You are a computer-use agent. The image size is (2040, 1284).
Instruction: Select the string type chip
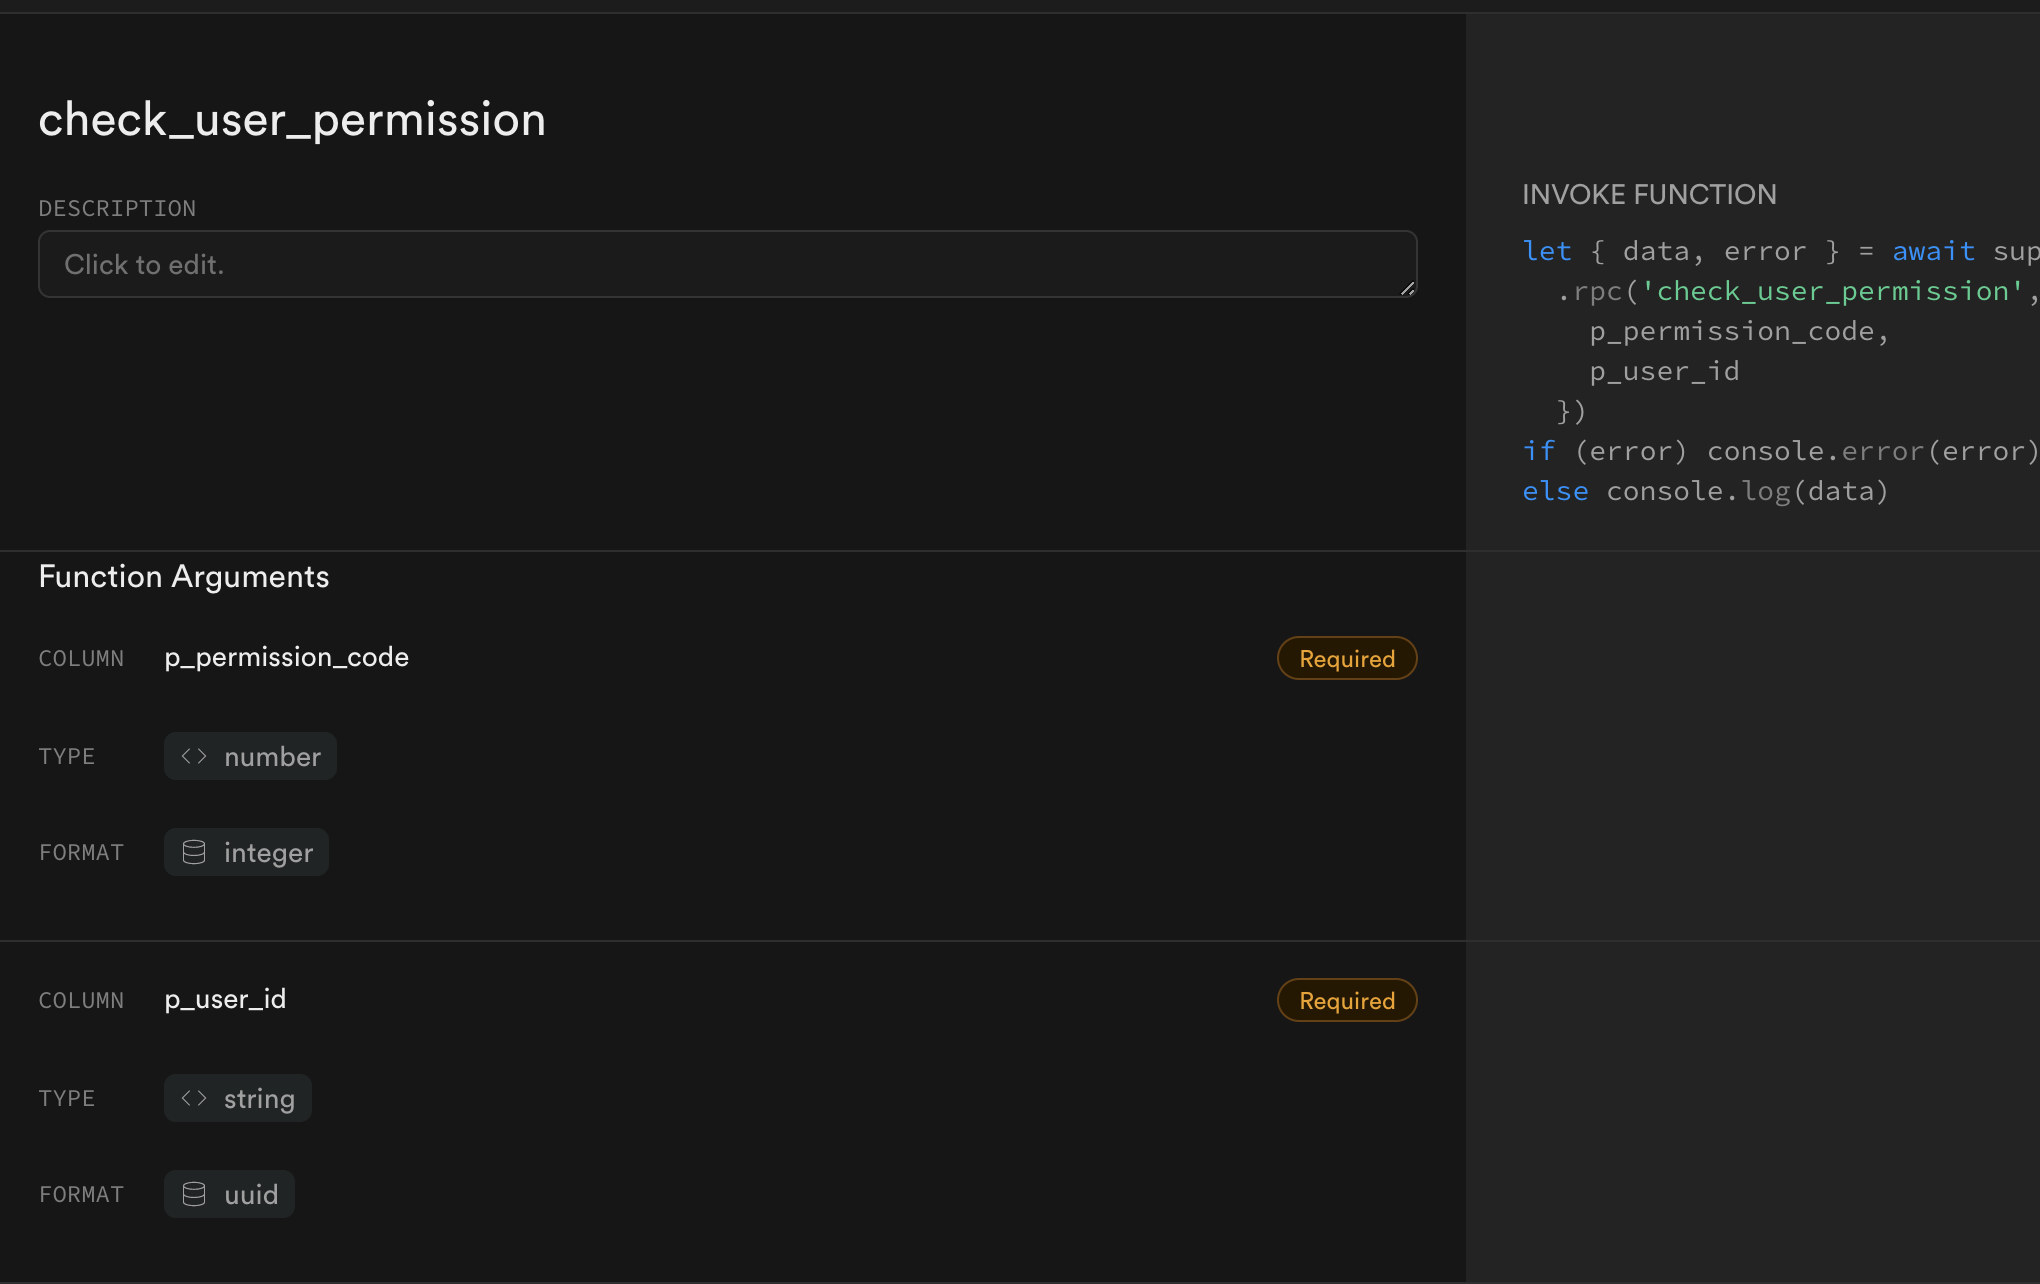(238, 1098)
